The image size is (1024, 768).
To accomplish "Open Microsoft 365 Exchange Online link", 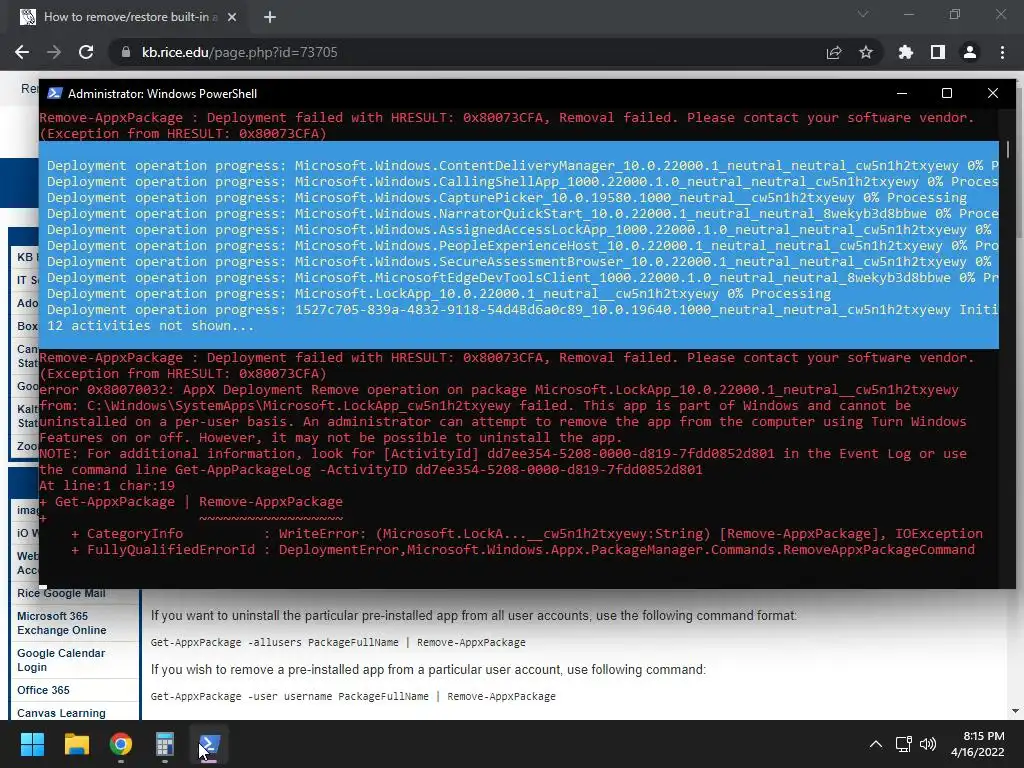I will click(61, 623).
